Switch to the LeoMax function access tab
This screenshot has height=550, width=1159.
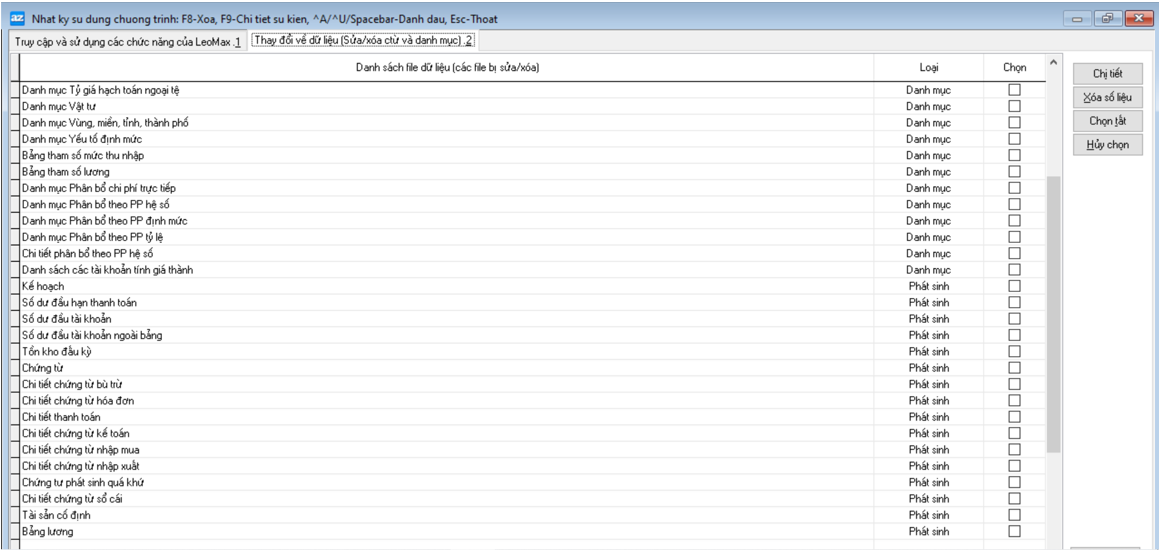[127, 41]
